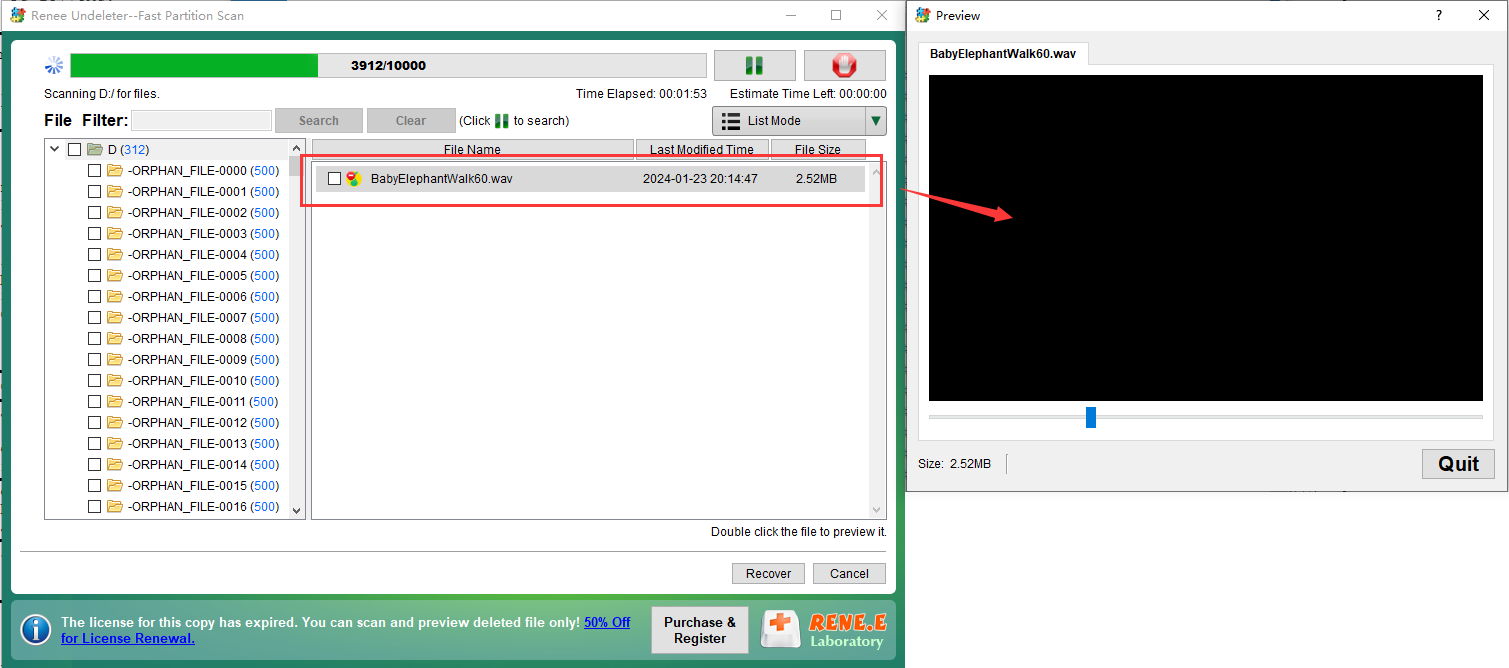Click the 2.52MB file size cell
Viewport: 1509px width, 668px height.
coord(816,179)
